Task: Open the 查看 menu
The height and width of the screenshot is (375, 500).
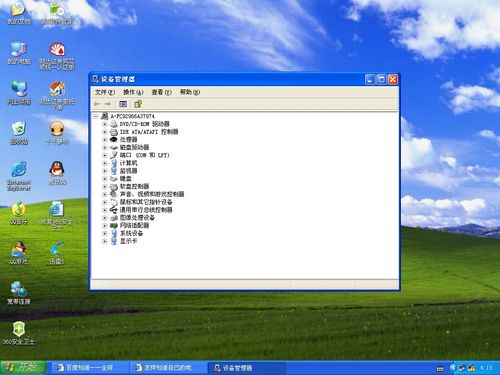Action: [x=161, y=92]
